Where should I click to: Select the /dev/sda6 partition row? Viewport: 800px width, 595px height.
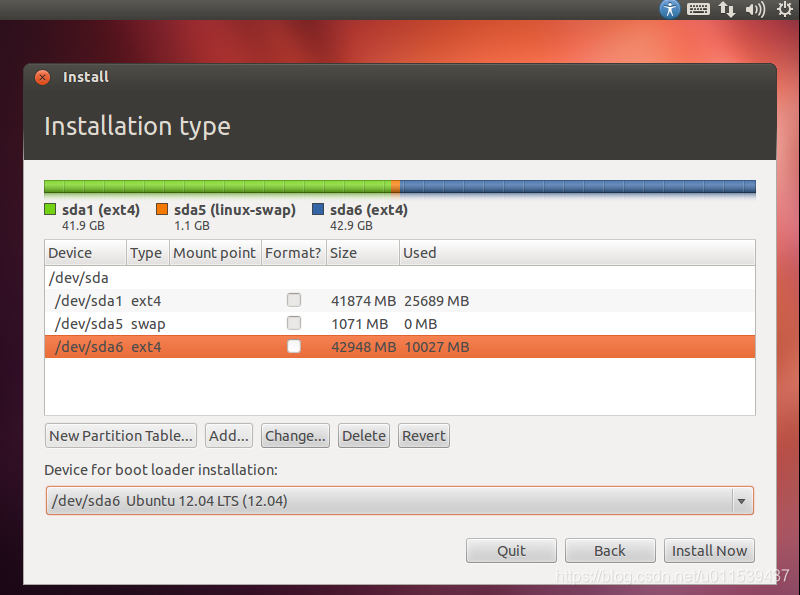click(x=399, y=346)
